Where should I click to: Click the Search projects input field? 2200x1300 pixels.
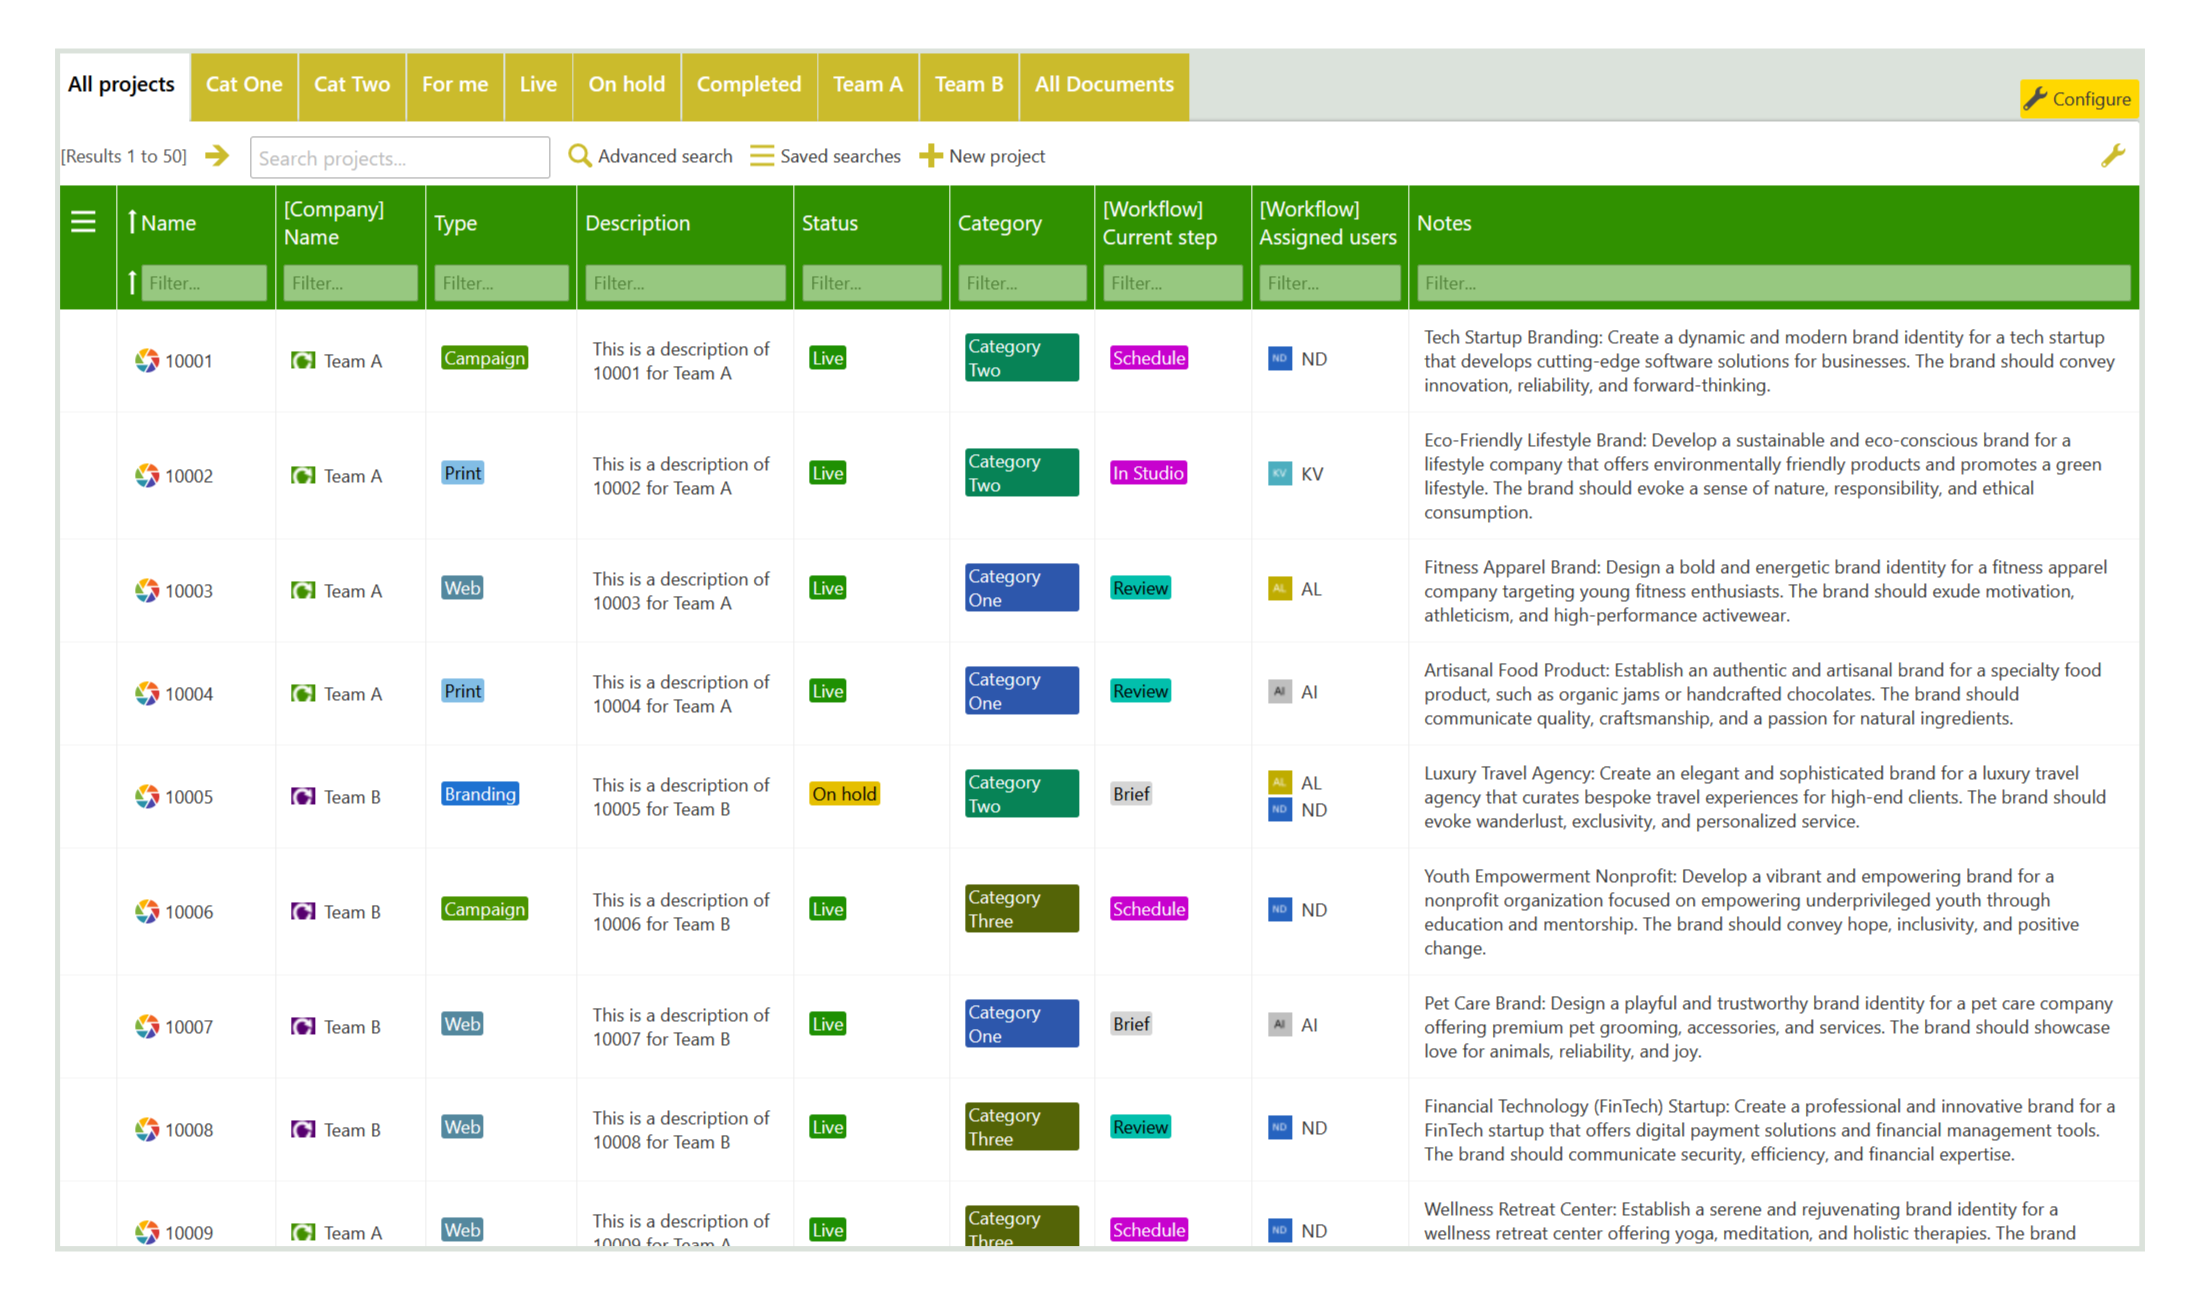pos(399,158)
